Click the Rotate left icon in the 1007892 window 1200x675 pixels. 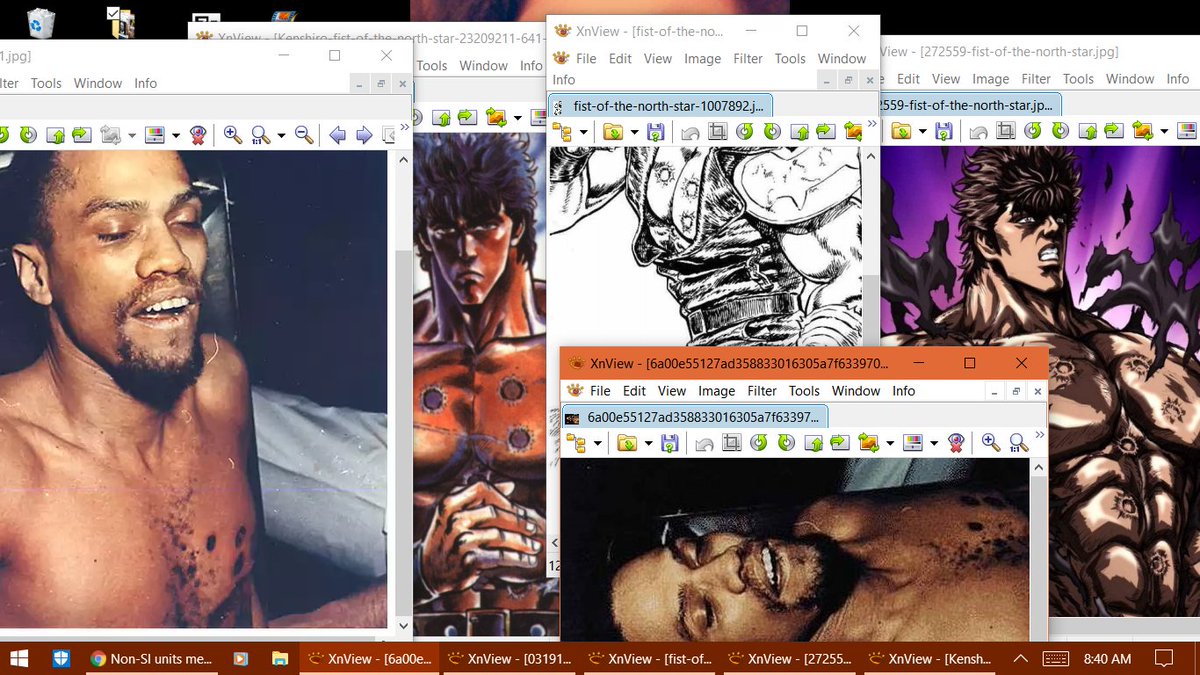tap(745, 131)
